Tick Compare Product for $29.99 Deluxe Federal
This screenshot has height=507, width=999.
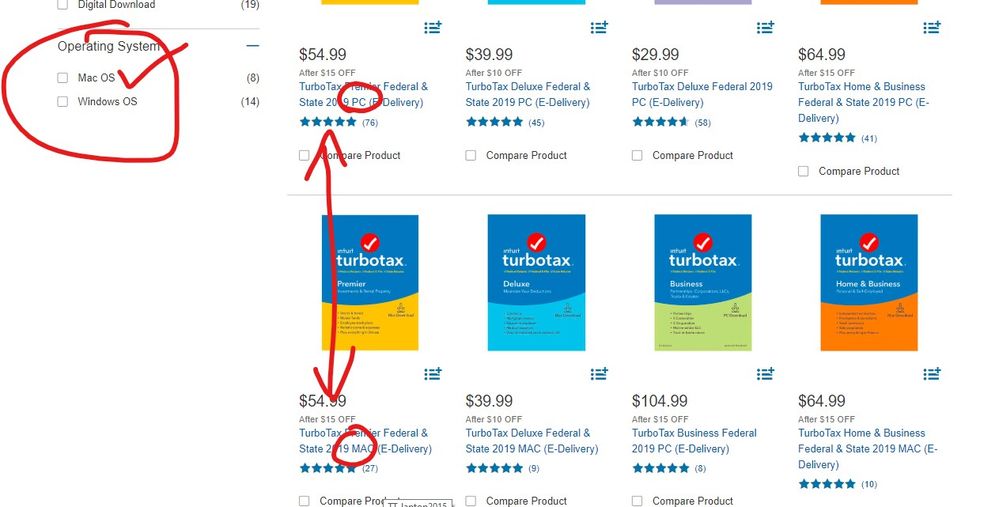tap(637, 155)
